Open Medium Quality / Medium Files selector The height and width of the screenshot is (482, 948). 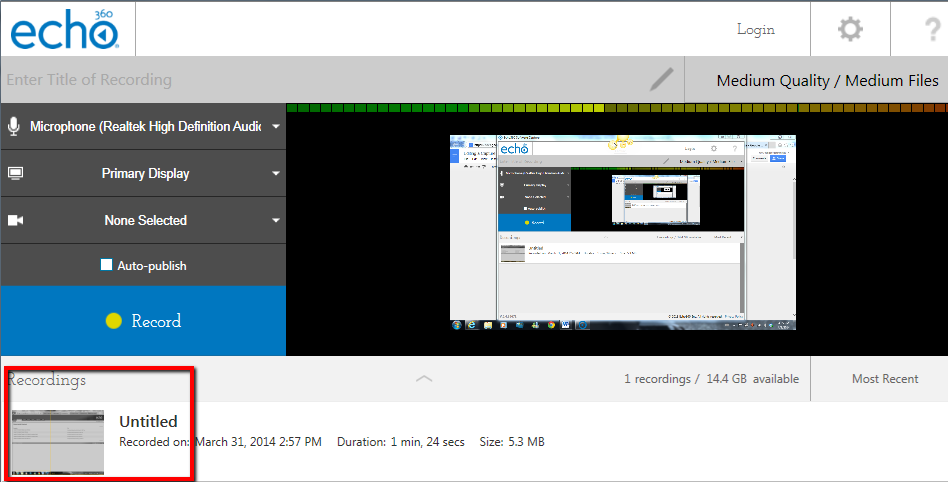(827, 80)
